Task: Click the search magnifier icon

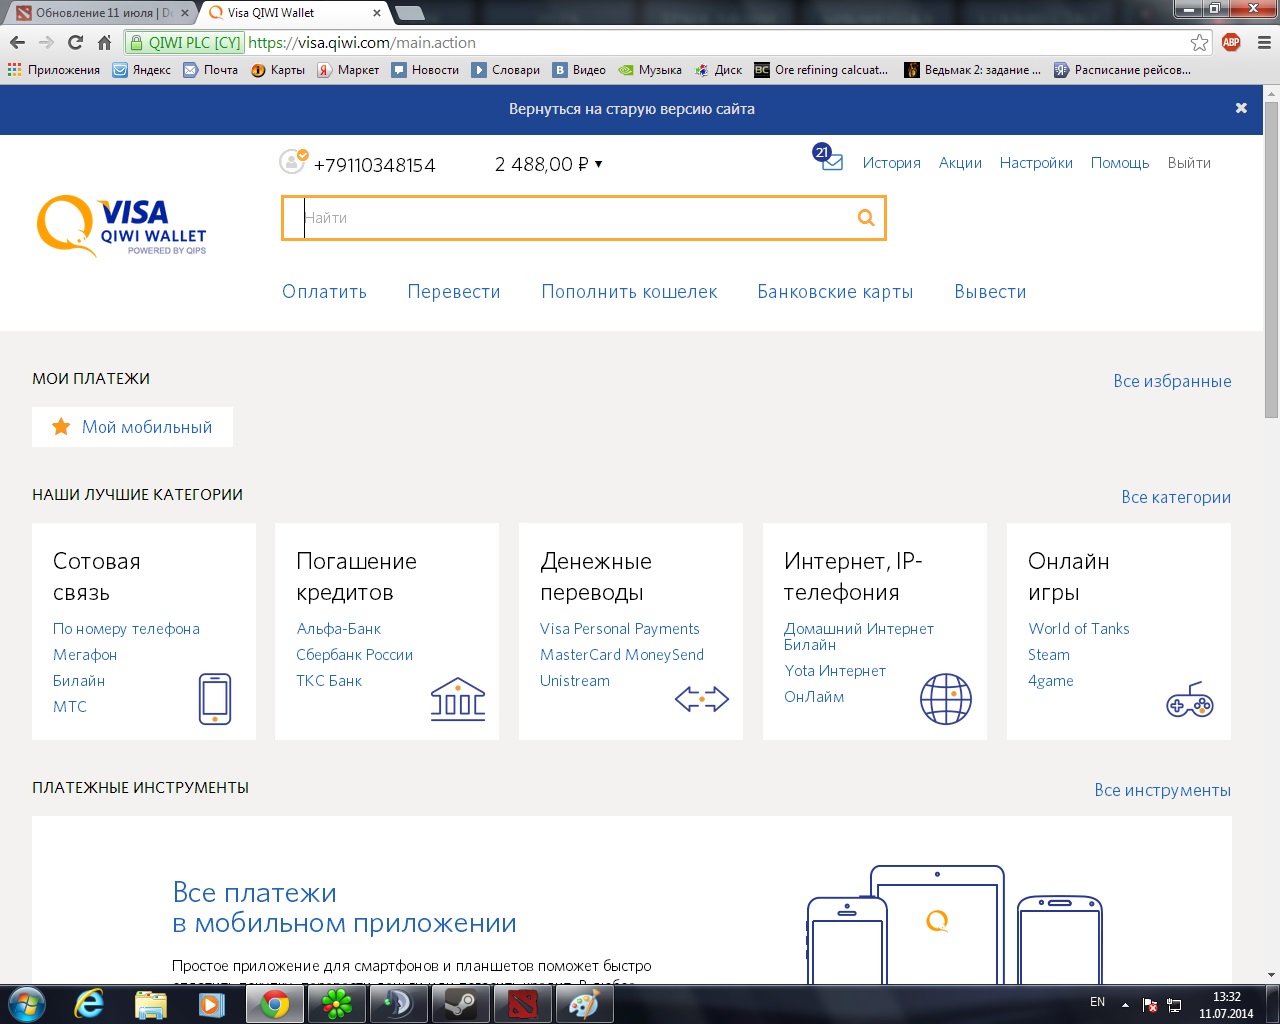Action: (x=866, y=218)
